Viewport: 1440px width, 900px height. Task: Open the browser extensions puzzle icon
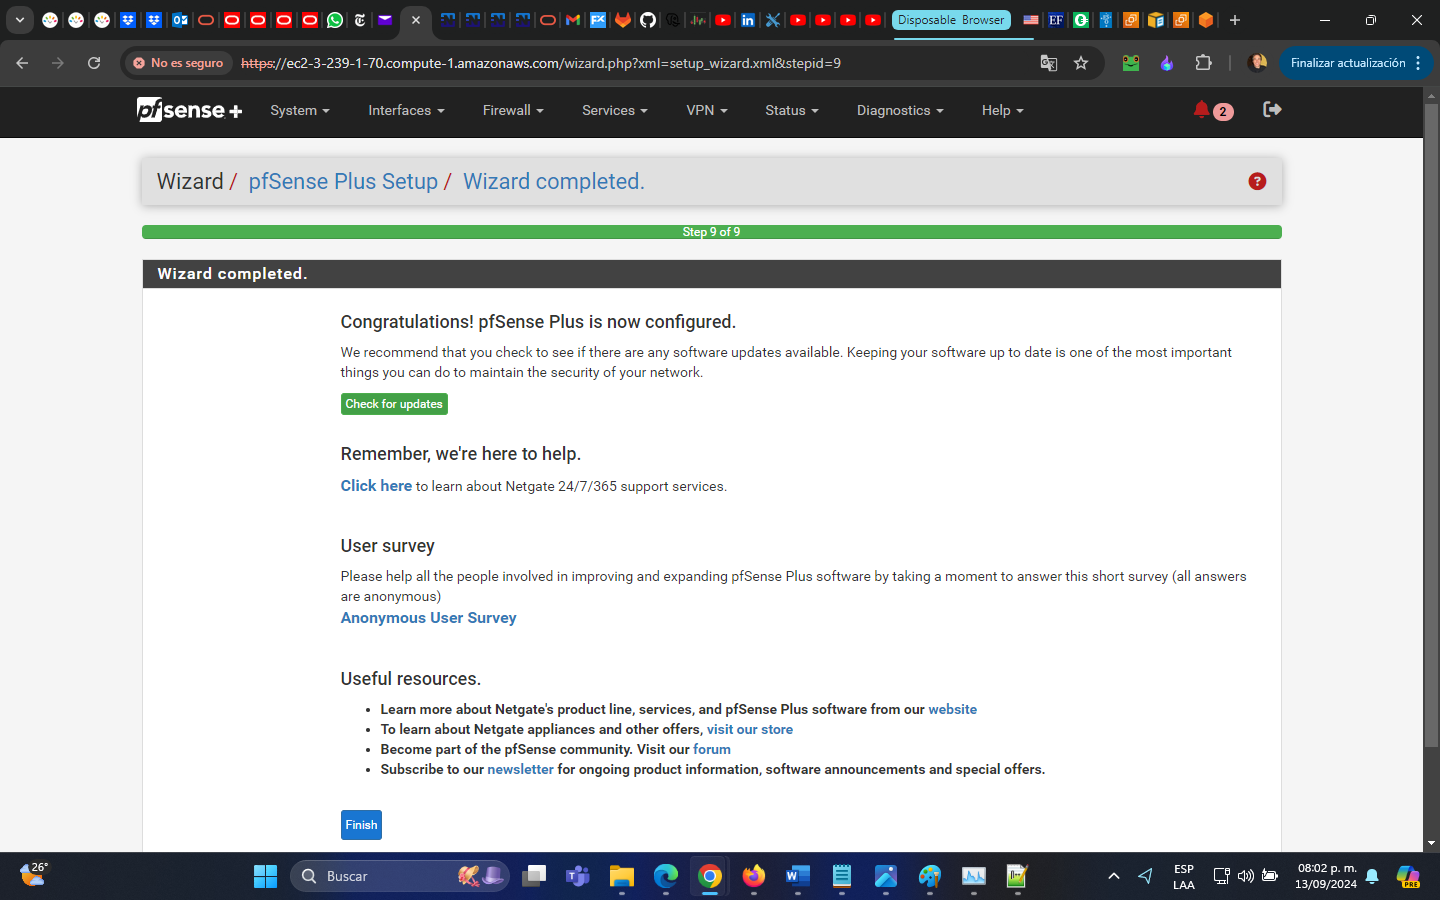(1203, 63)
